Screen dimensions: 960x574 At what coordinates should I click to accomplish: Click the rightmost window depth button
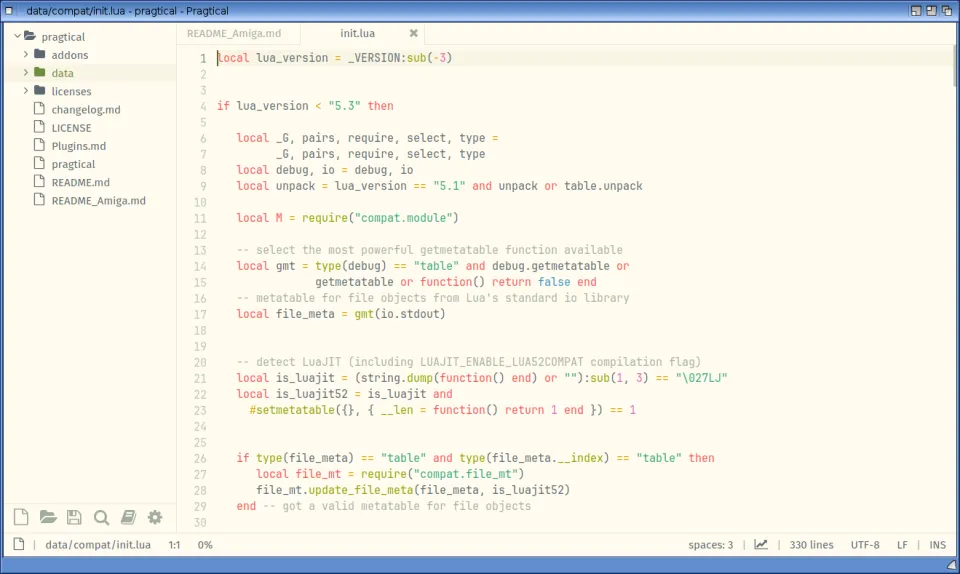click(x=947, y=10)
